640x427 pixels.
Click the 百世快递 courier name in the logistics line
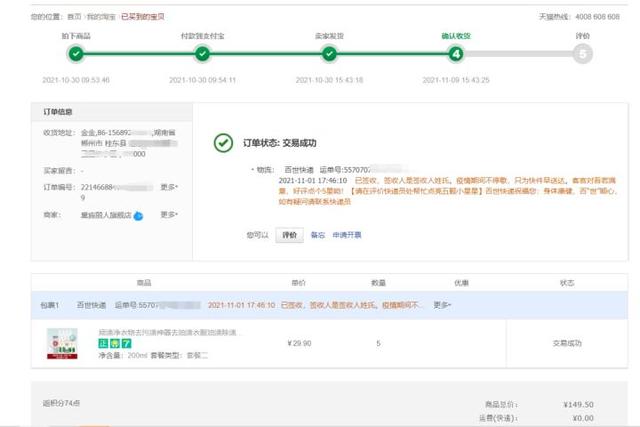[x=299, y=170]
